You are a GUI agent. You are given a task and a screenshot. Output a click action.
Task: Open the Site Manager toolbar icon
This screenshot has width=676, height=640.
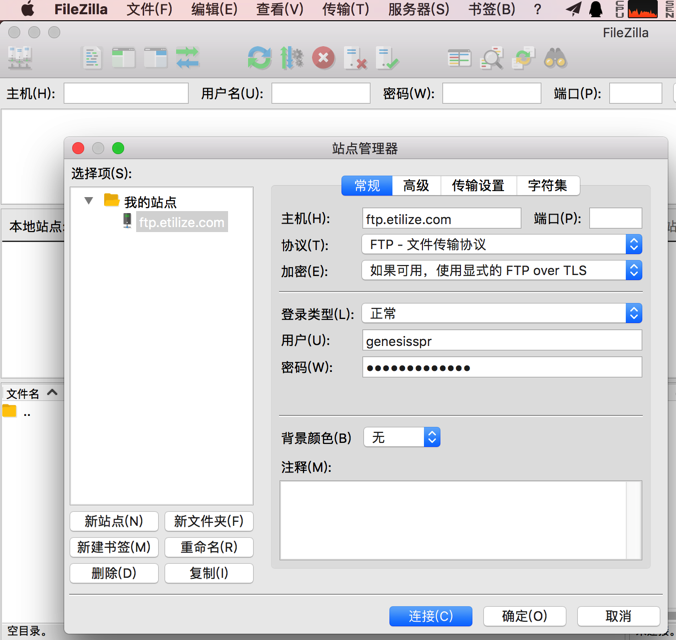[x=20, y=58]
